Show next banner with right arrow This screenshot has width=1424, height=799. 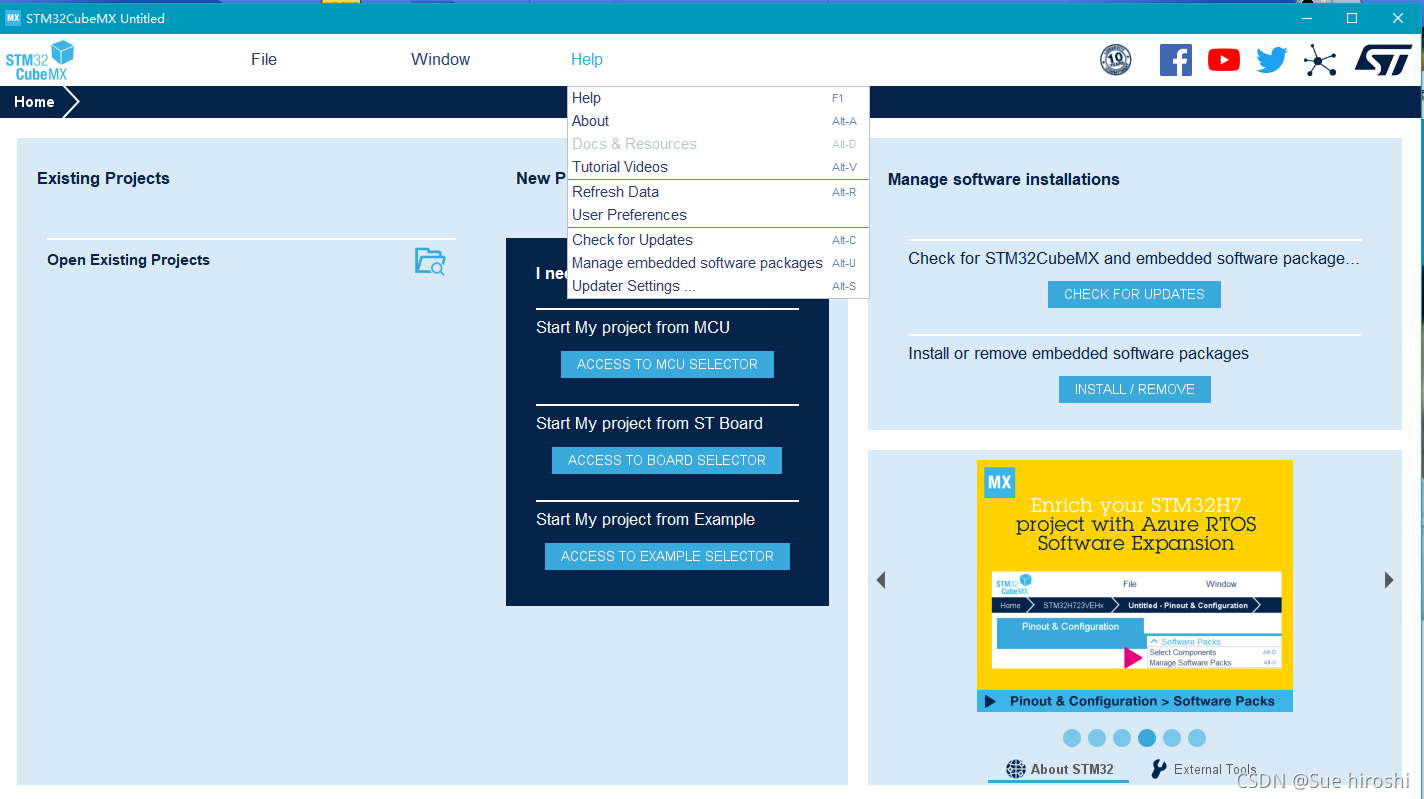coord(1389,580)
